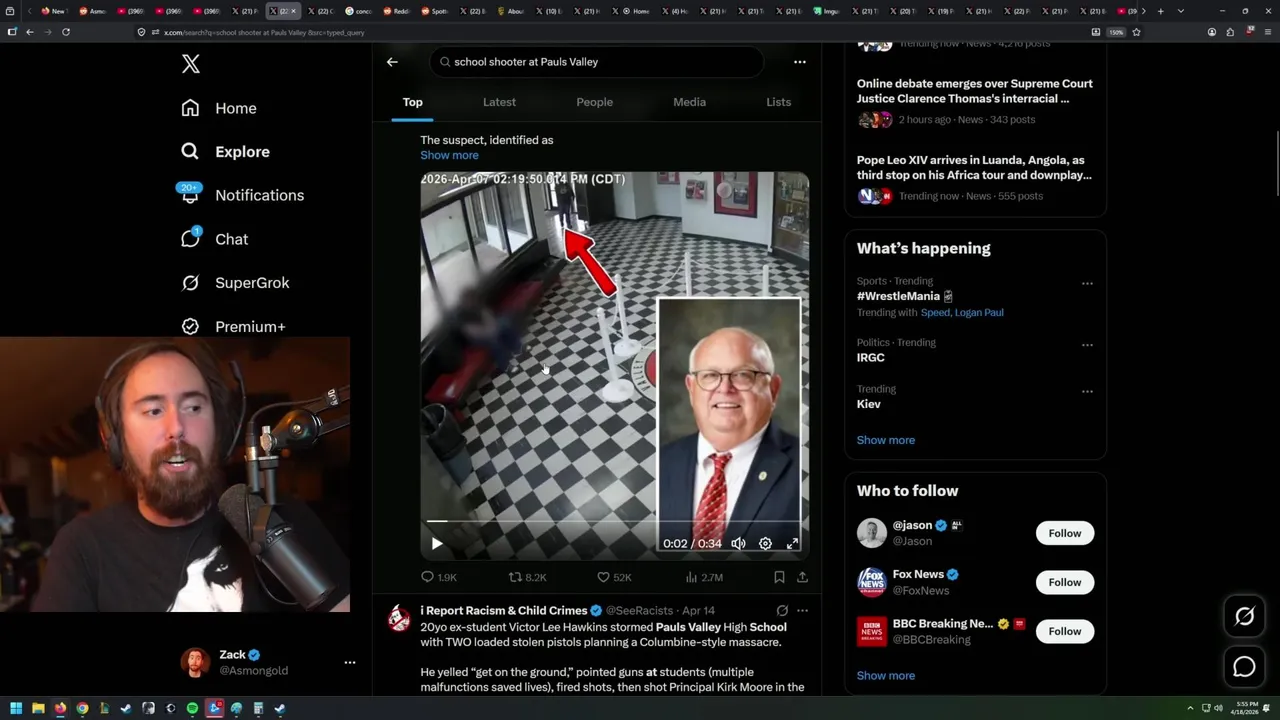Open a new browser tab with plus
The image size is (1280, 720).
point(1160,11)
